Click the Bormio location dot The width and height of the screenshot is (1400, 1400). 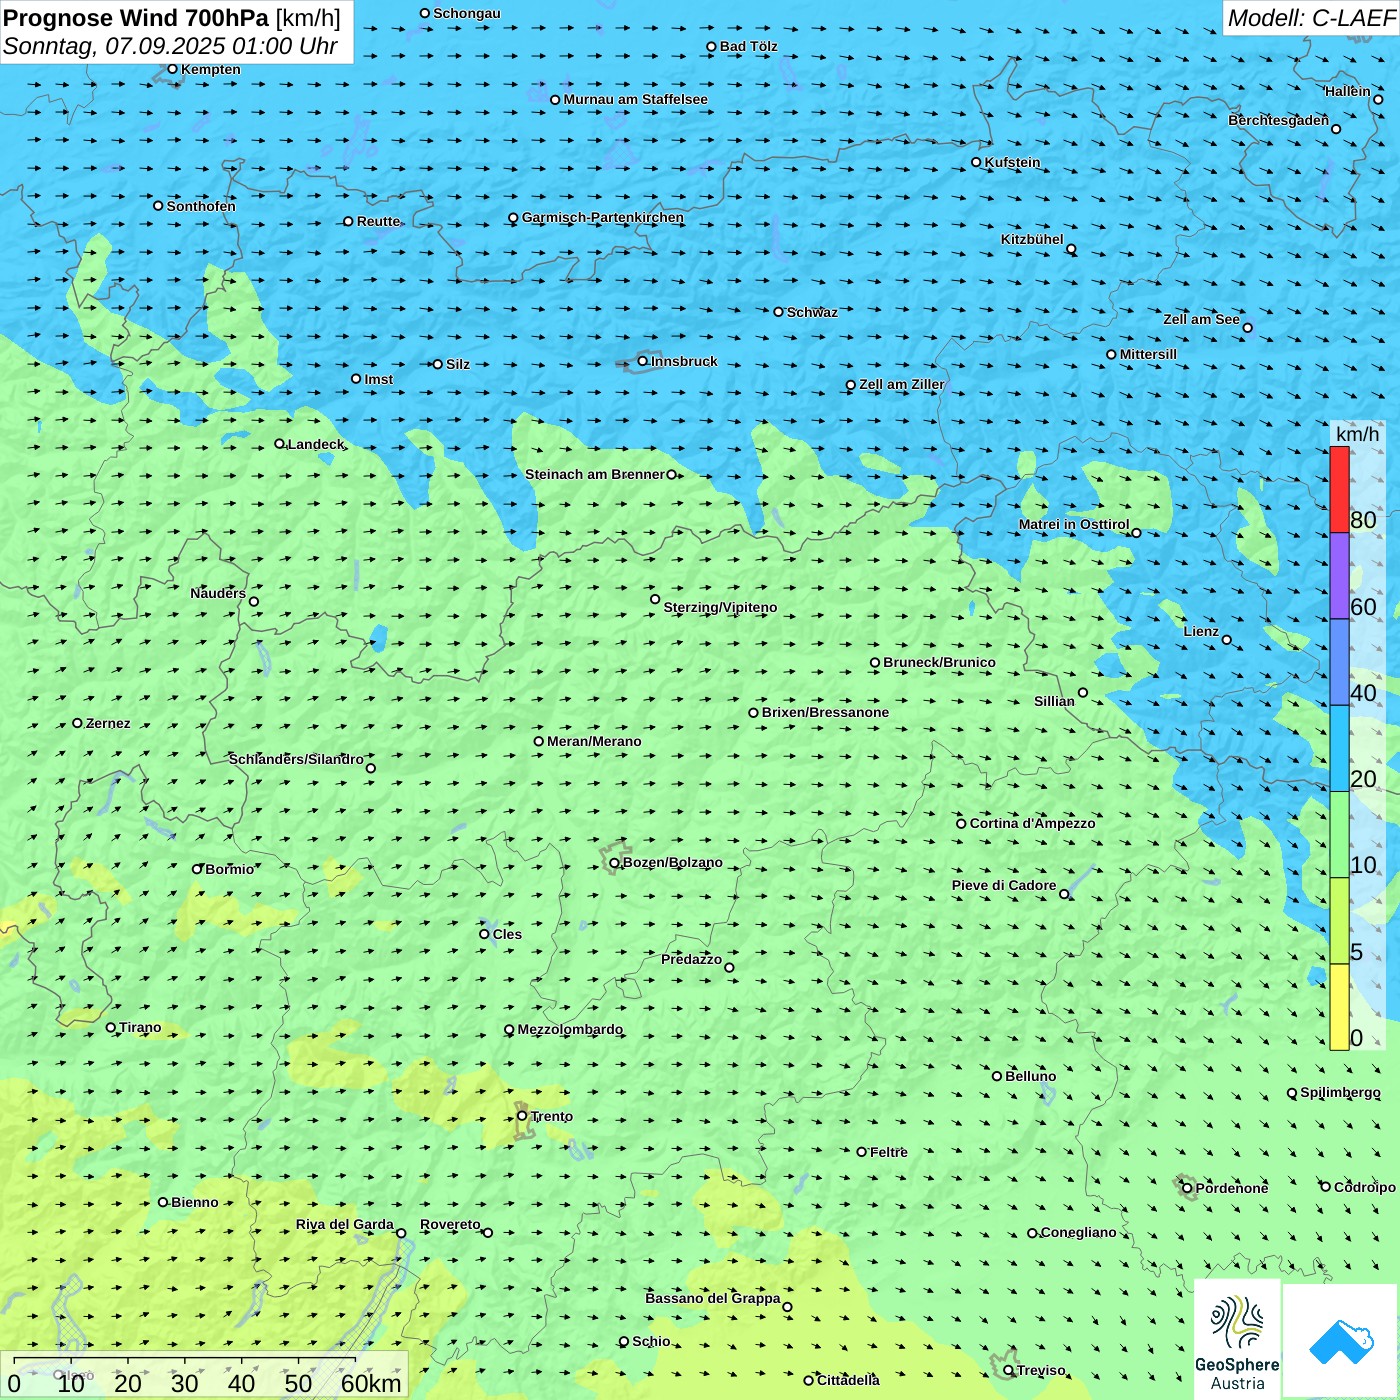(x=197, y=869)
